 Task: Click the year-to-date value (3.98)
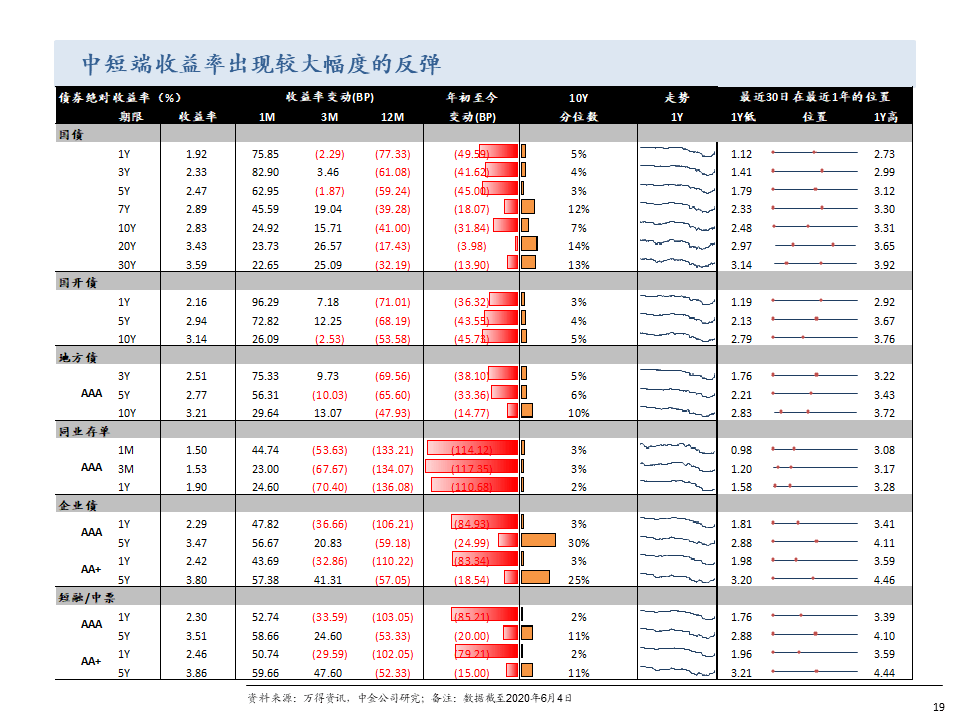tap(471, 246)
